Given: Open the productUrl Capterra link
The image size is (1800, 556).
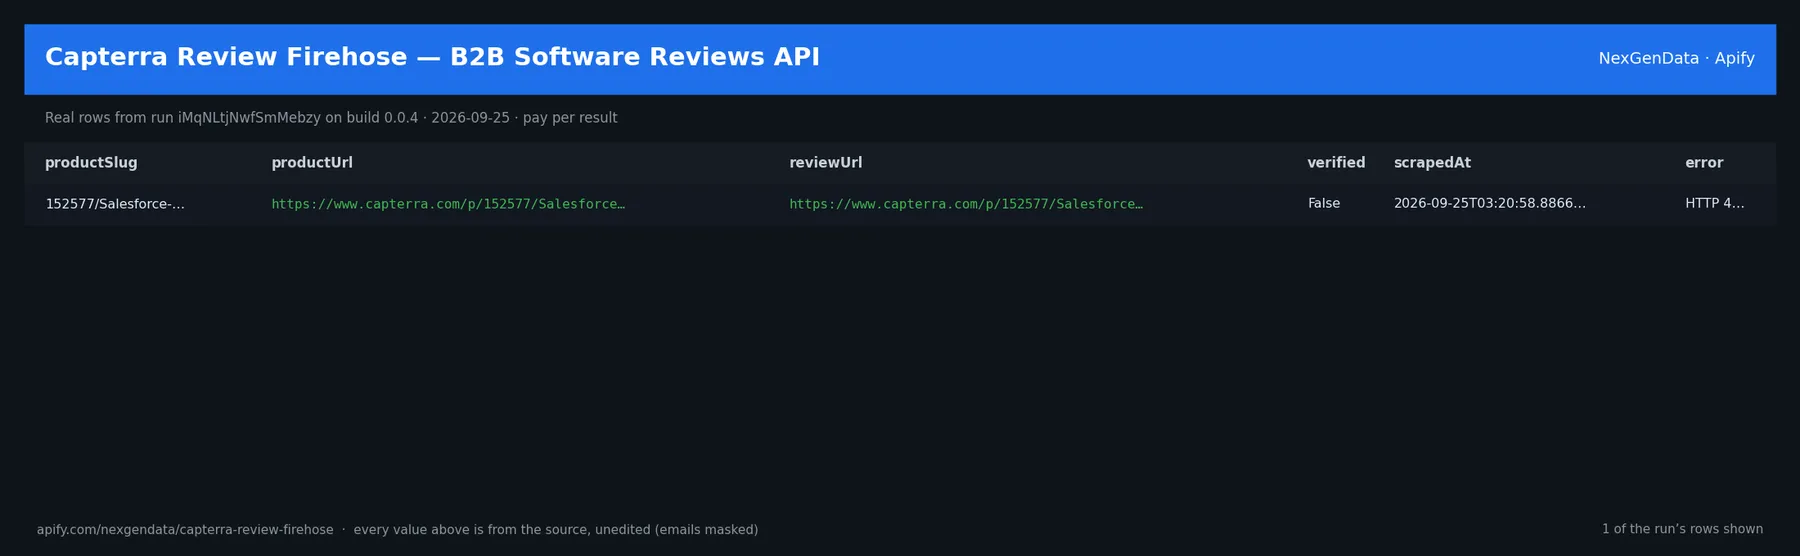Looking at the screenshot, I should 448,204.
